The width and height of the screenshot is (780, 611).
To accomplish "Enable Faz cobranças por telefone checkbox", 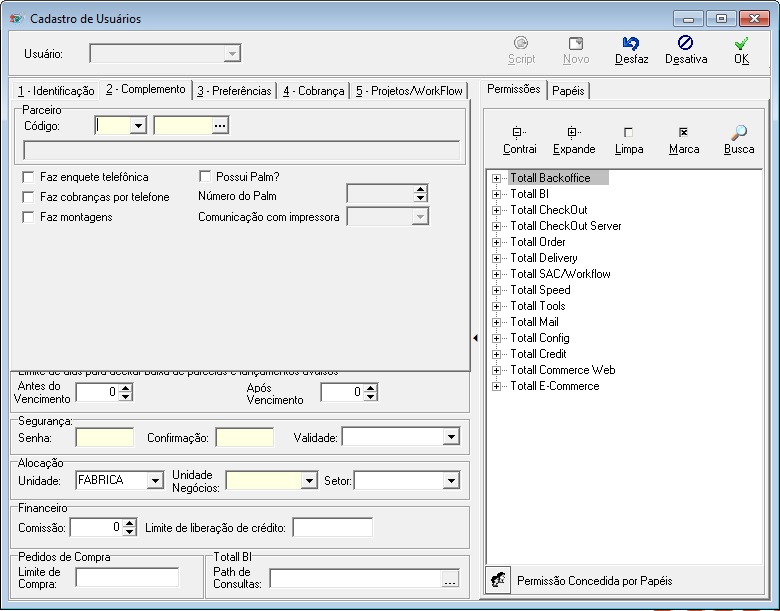I will point(28,197).
